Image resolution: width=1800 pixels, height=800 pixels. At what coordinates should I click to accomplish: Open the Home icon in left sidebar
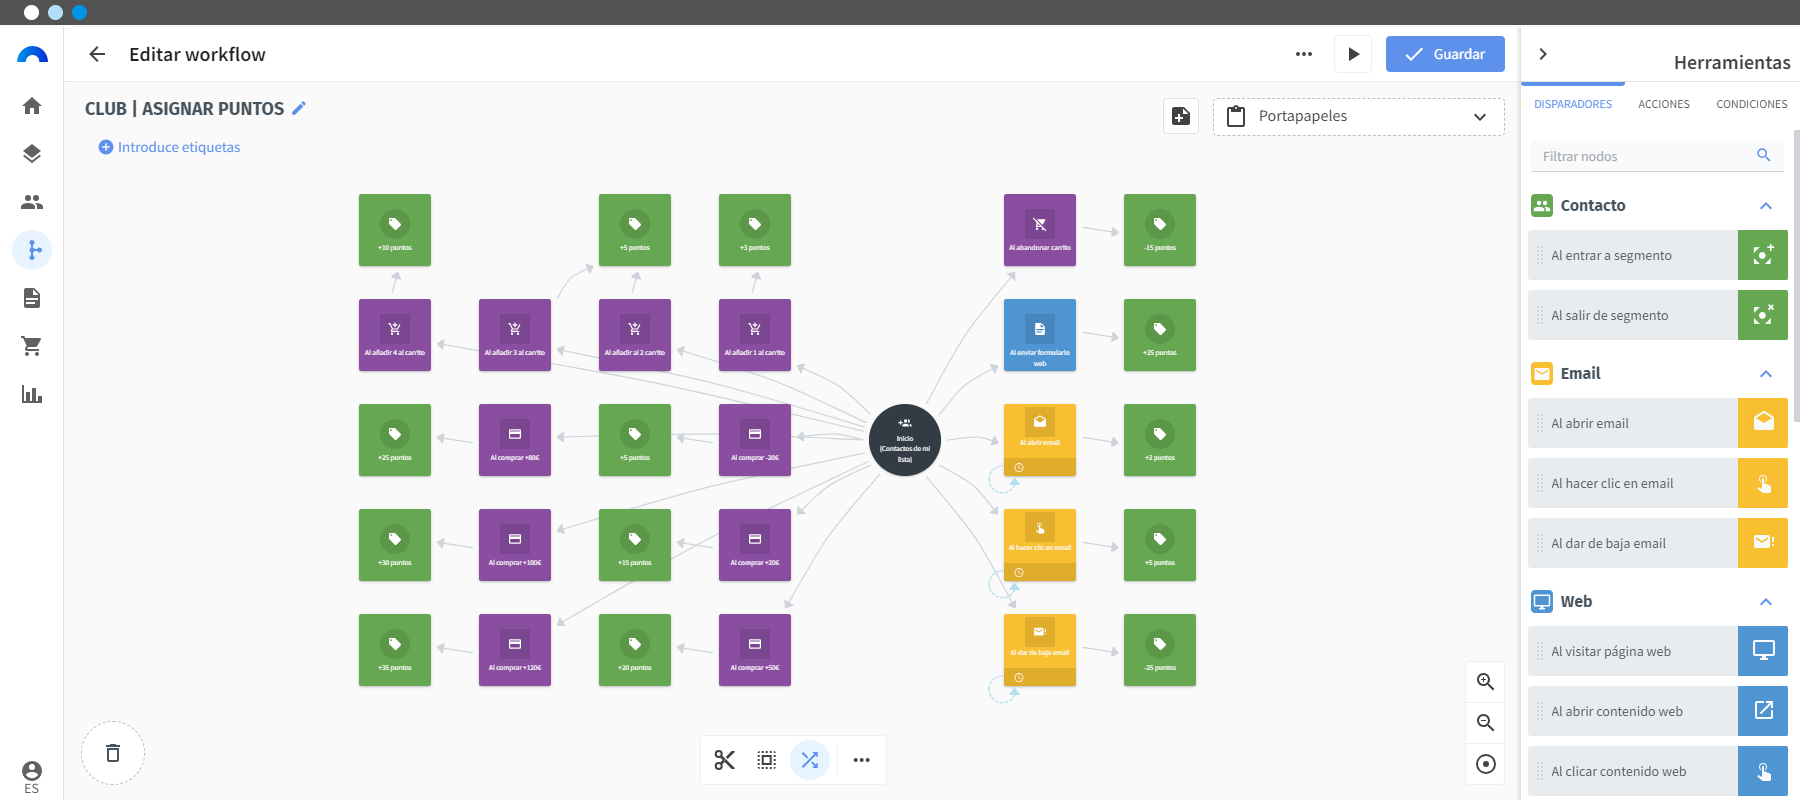point(32,106)
